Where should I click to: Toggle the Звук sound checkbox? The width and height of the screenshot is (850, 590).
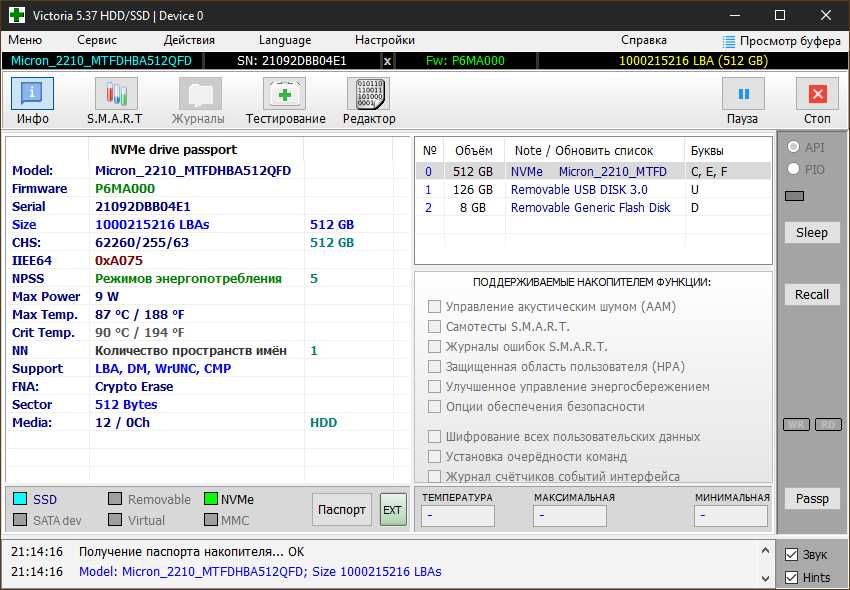(791, 554)
